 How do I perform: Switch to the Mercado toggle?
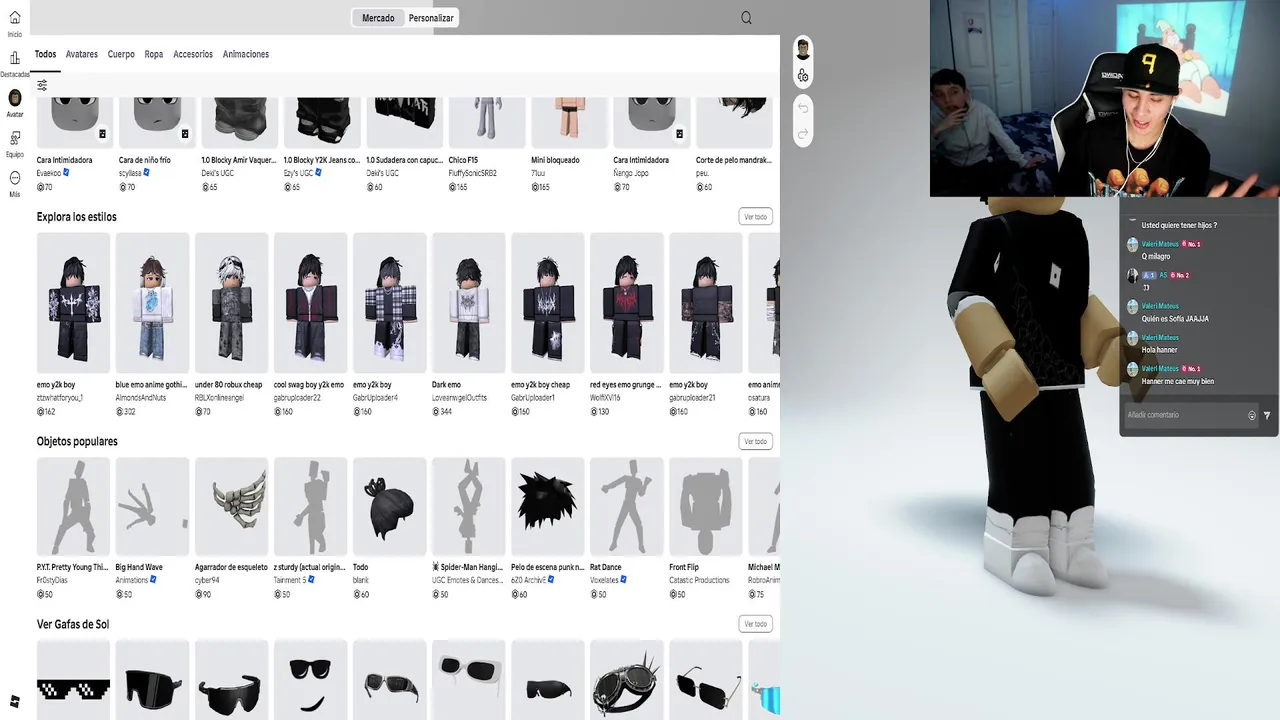point(378,18)
